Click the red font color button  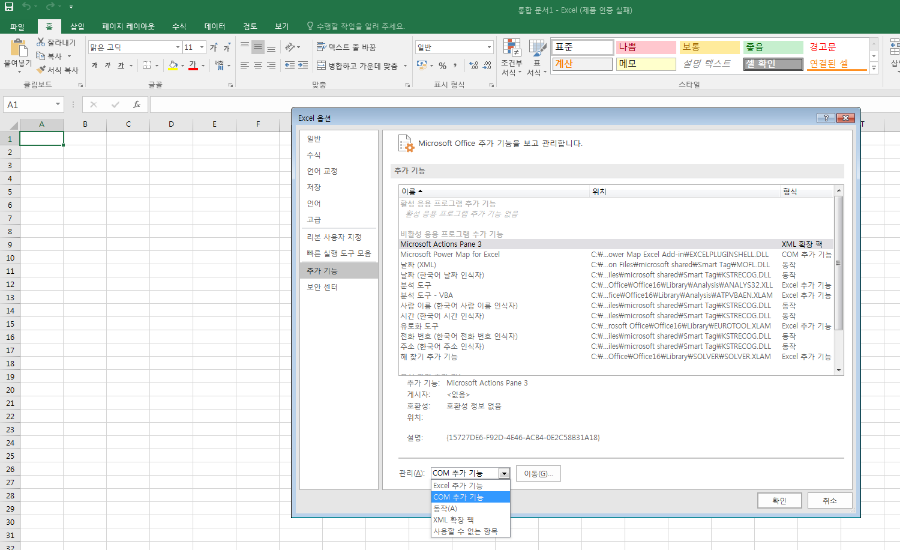pyautogui.click(x=193, y=65)
